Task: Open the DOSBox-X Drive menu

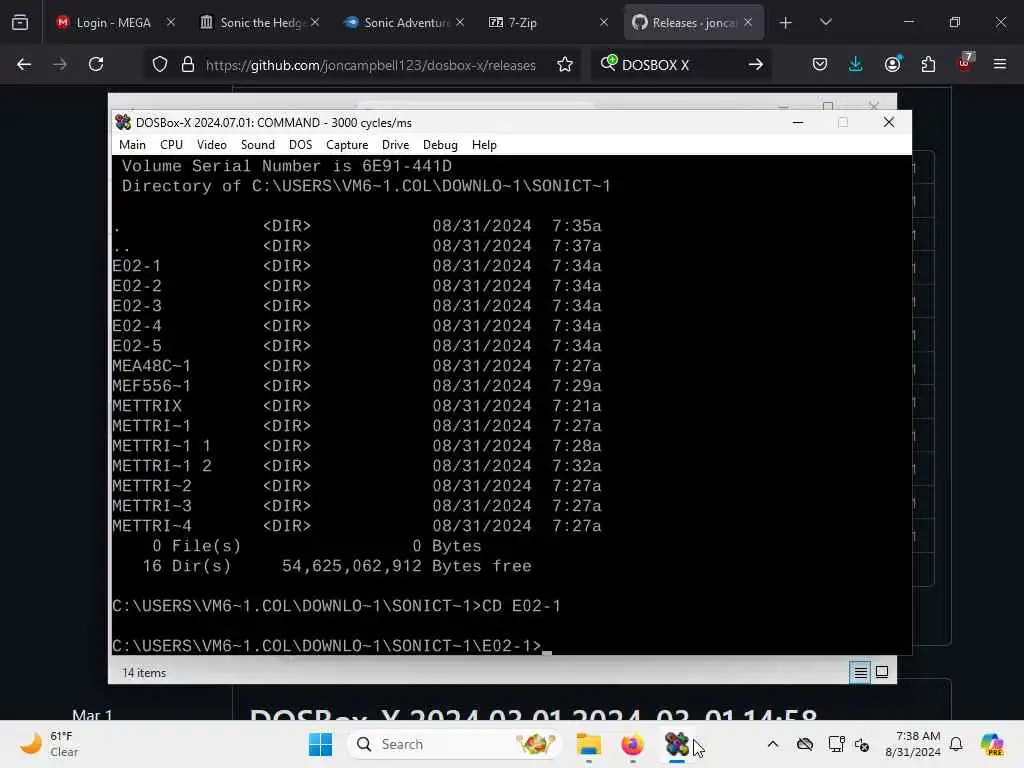Action: pyautogui.click(x=395, y=145)
